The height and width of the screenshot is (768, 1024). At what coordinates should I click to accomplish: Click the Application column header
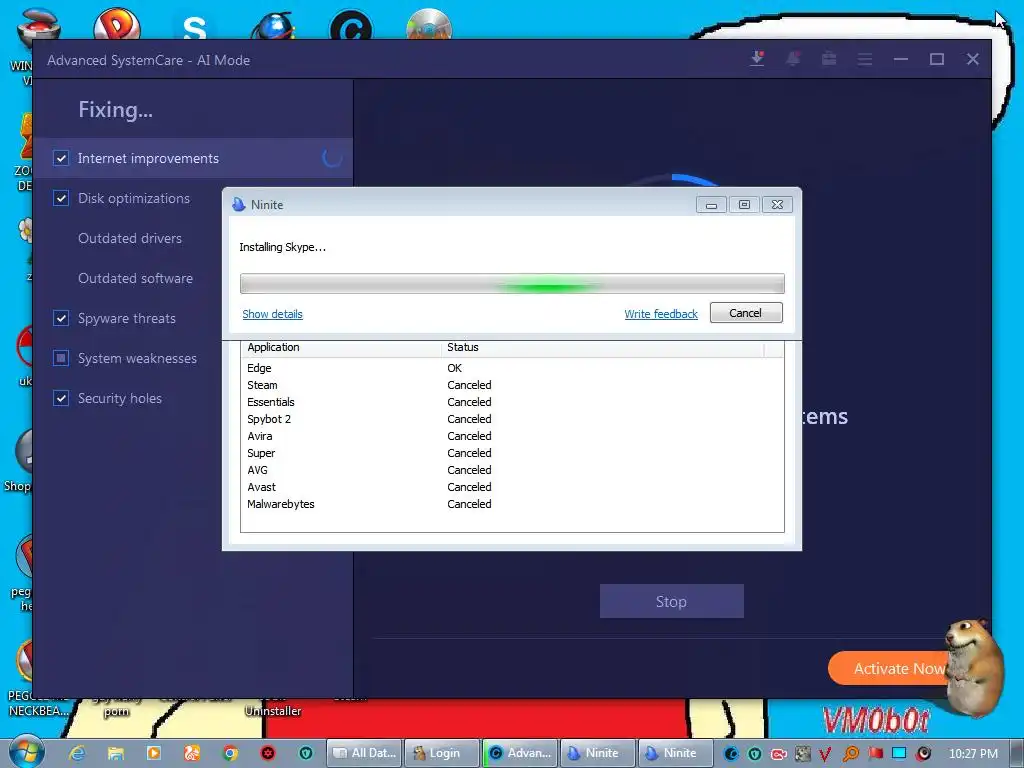pos(342,347)
